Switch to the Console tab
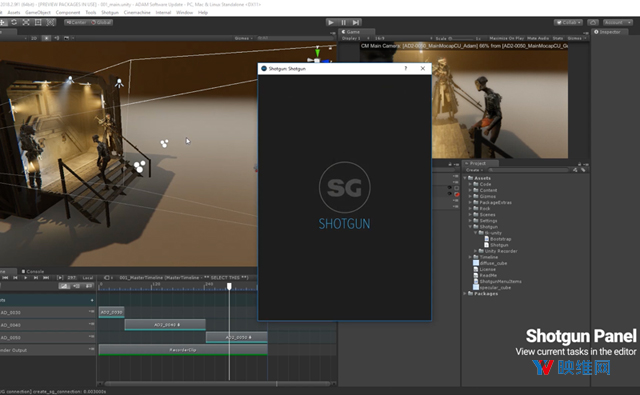The height and width of the screenshot is (395, 640). tap(33, 271)
